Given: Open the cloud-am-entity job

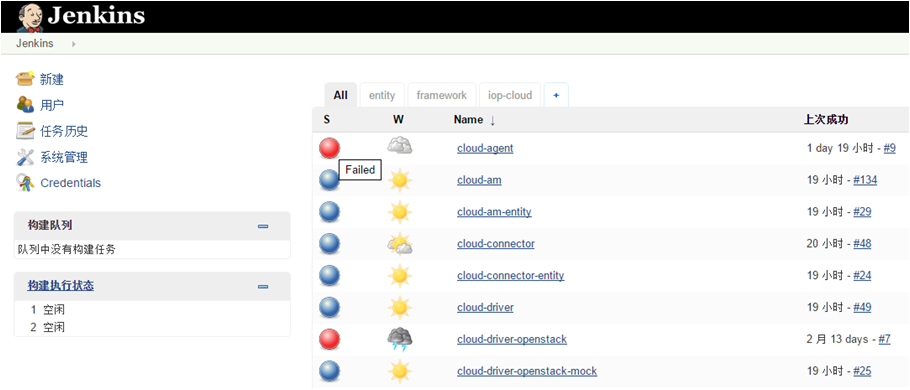Looking at the screenshot, I should tap(494, 212).
